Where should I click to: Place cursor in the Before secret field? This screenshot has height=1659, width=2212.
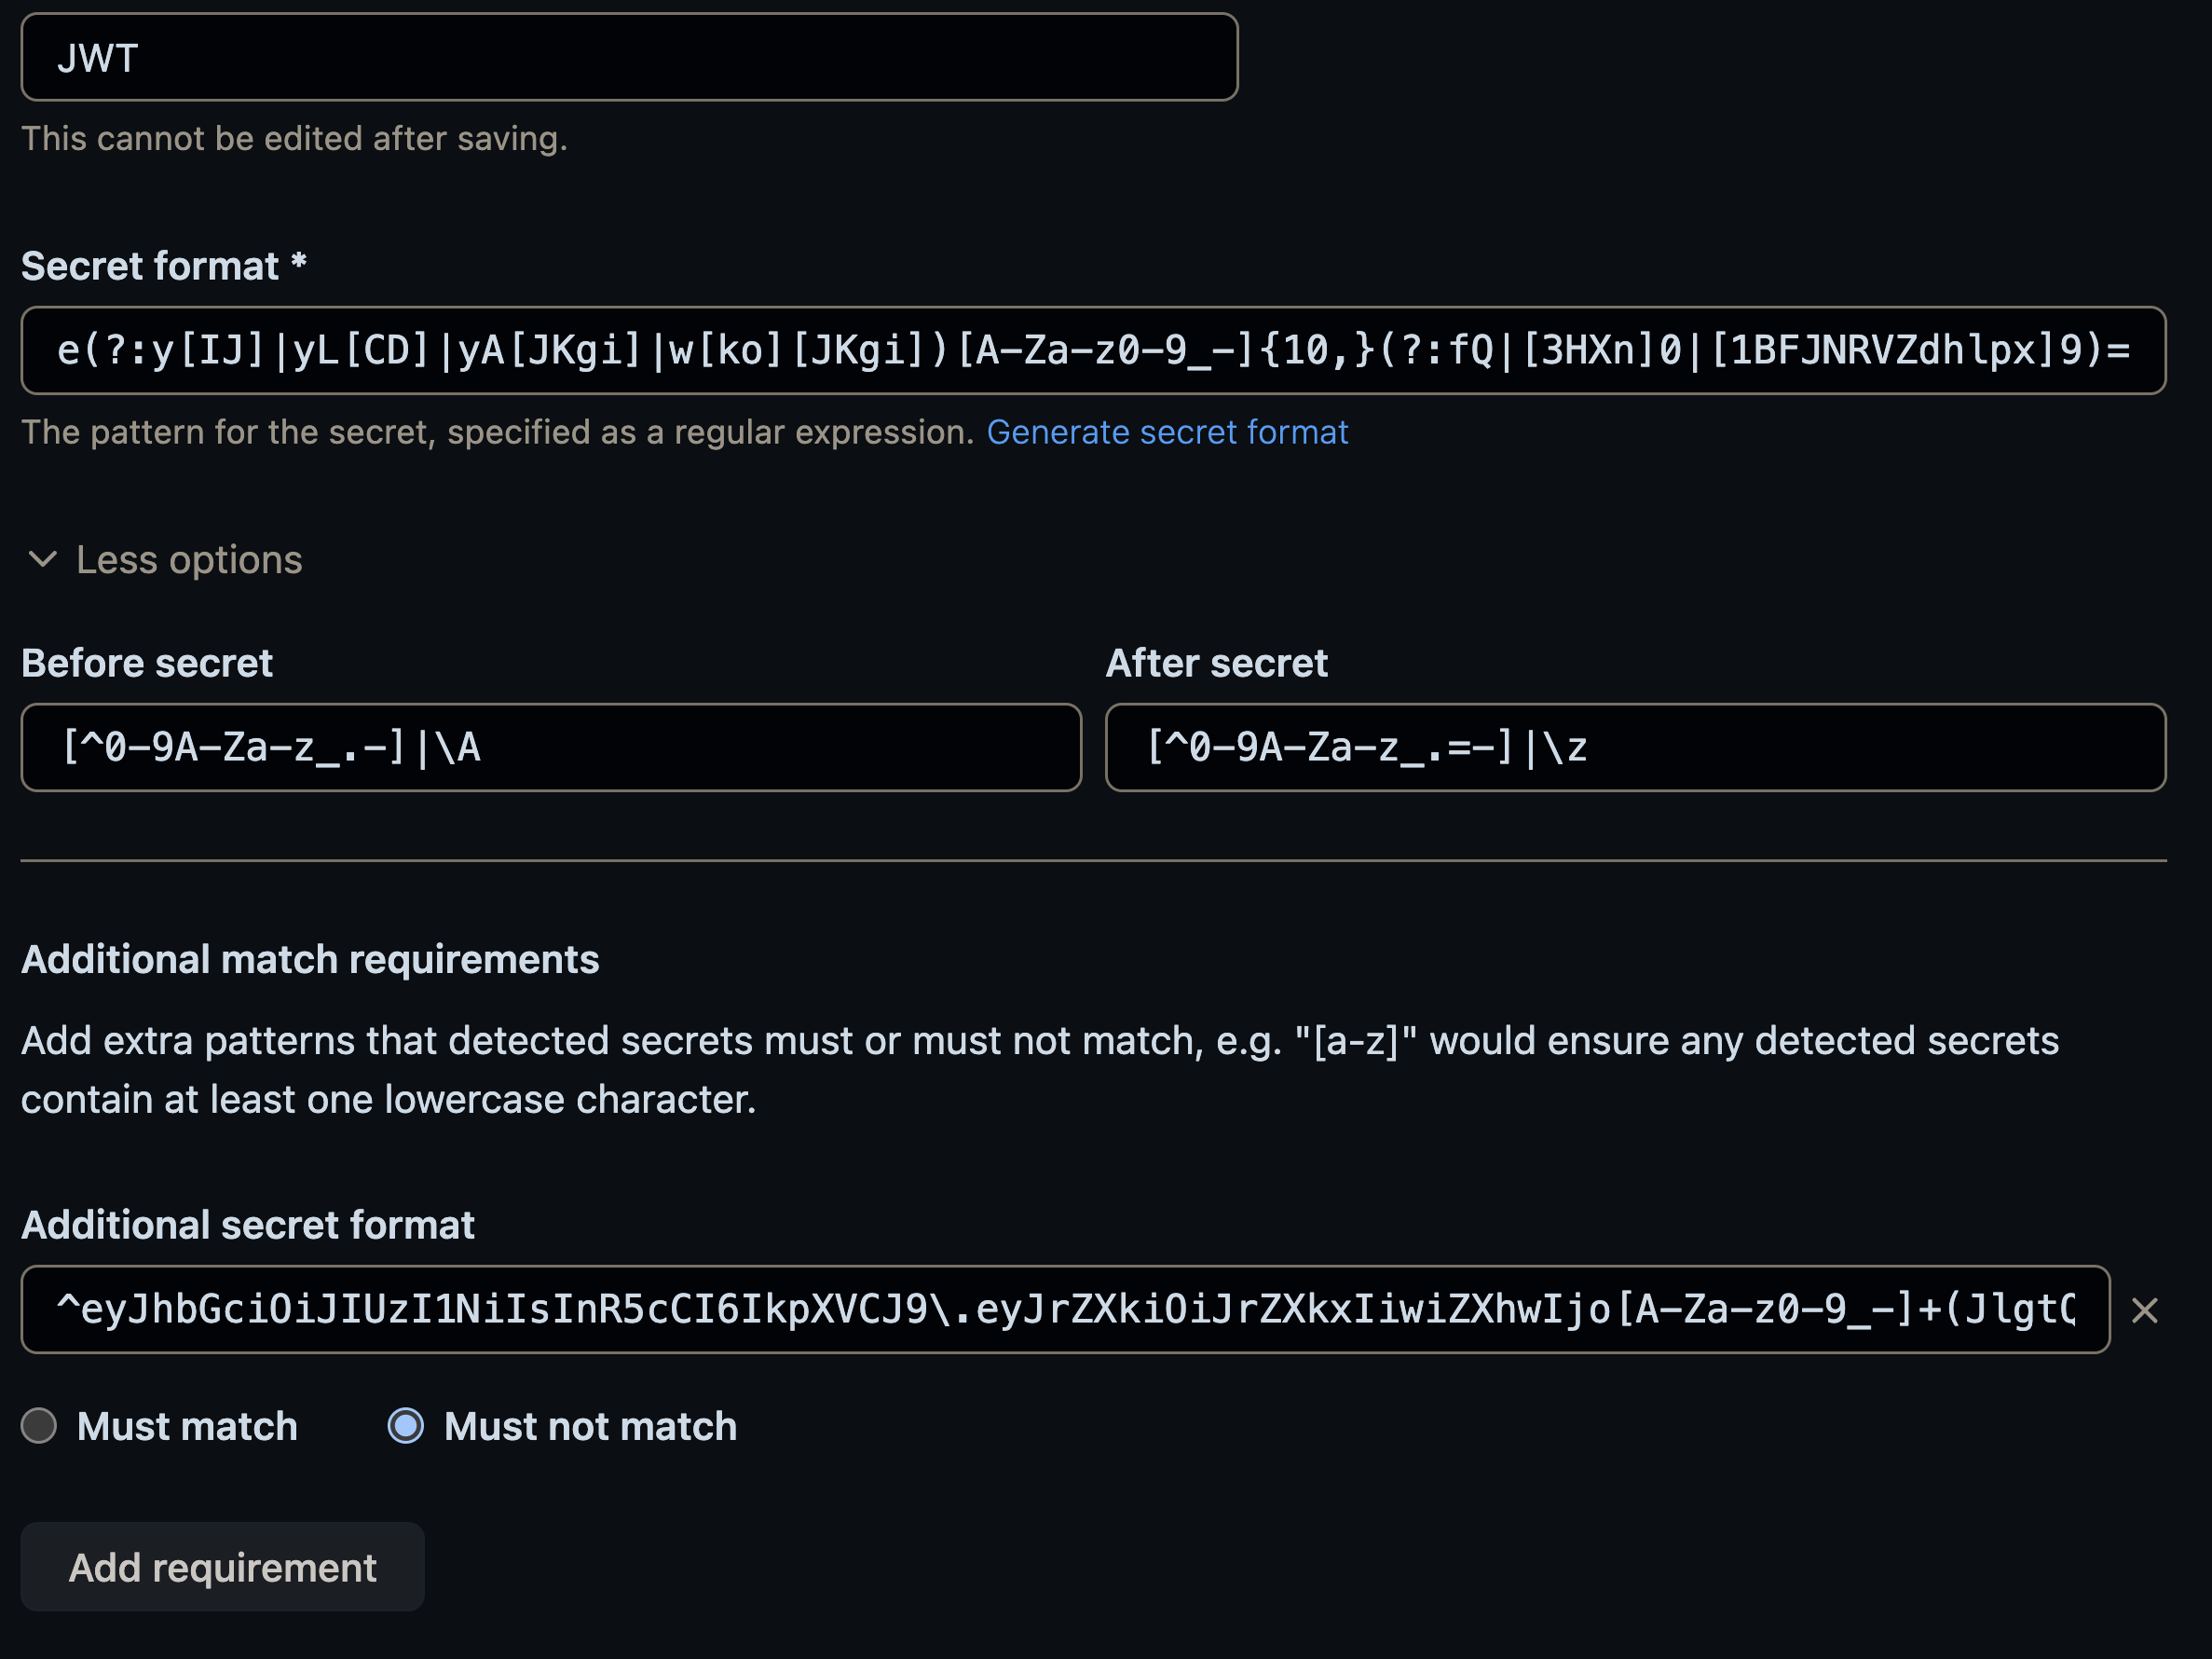click(549, 747)
